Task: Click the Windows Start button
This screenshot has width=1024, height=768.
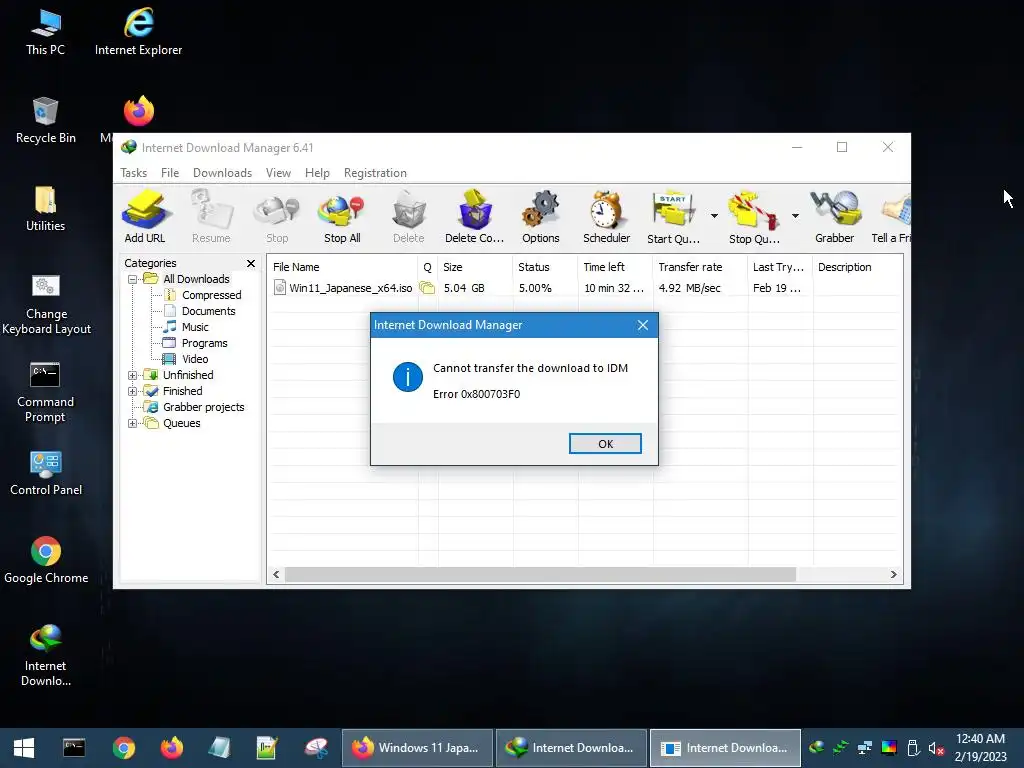Action: click(24, 748)
